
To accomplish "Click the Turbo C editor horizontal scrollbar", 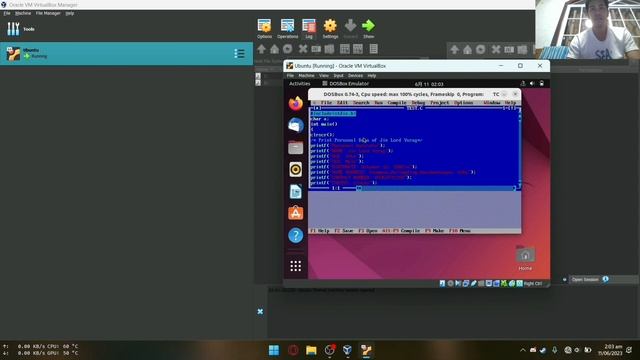I will (x=435, y=188).
